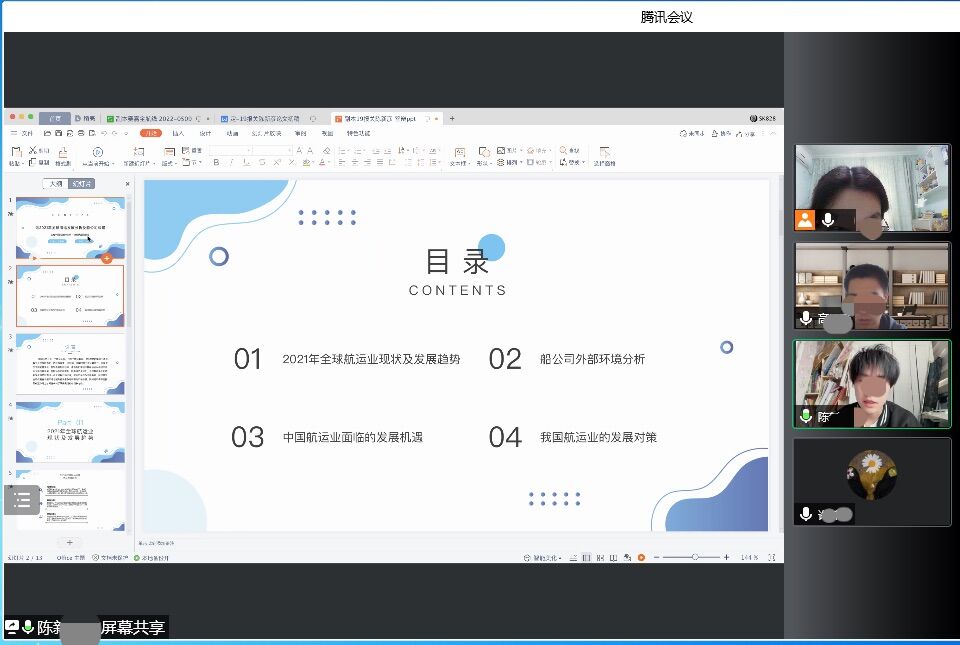This screenshot has height=645, width=960.
Task: Open the font name dropdown
Action: point(228,150)
